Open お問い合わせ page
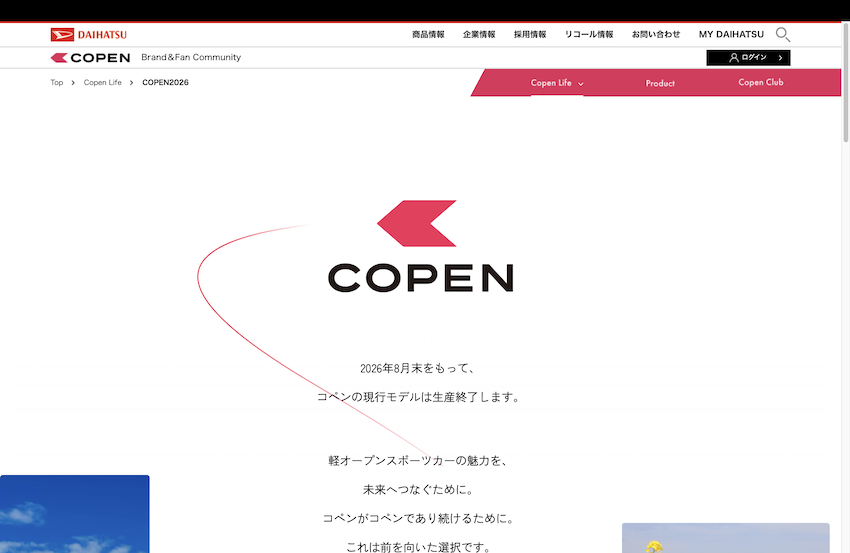Image resolution: width=850 pixels, height=553 pixels. click(656, 34)
